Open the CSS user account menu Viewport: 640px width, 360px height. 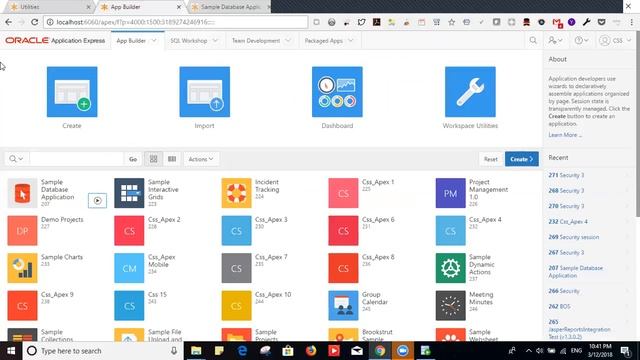[615, 40]
